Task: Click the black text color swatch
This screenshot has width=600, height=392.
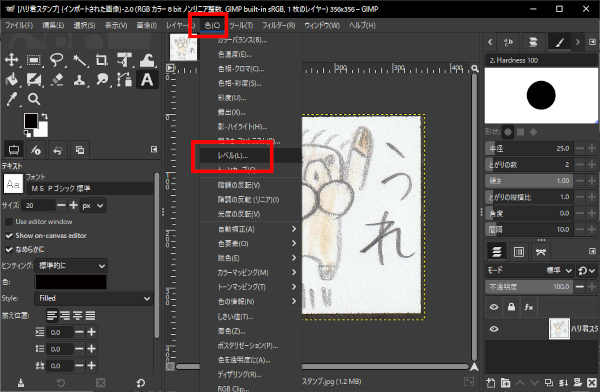Action: pos(71,282)
